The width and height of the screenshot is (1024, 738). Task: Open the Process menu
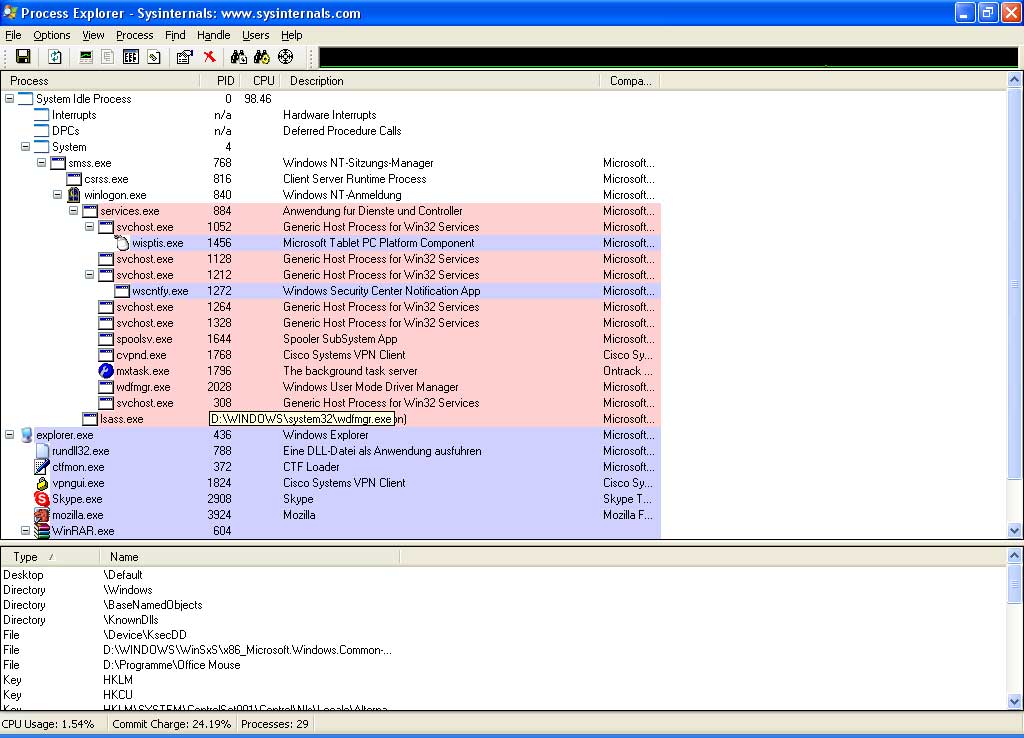click(135, 35)
